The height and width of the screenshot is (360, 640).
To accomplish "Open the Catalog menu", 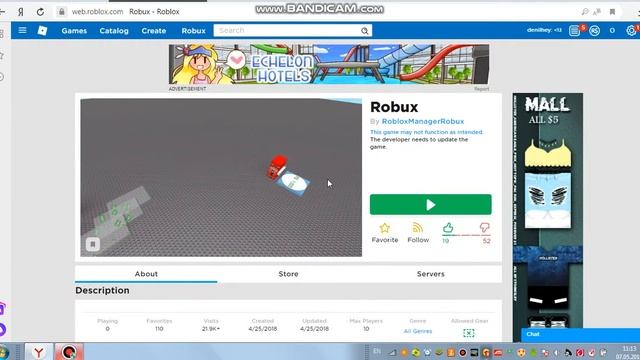I will coord(114,31).
